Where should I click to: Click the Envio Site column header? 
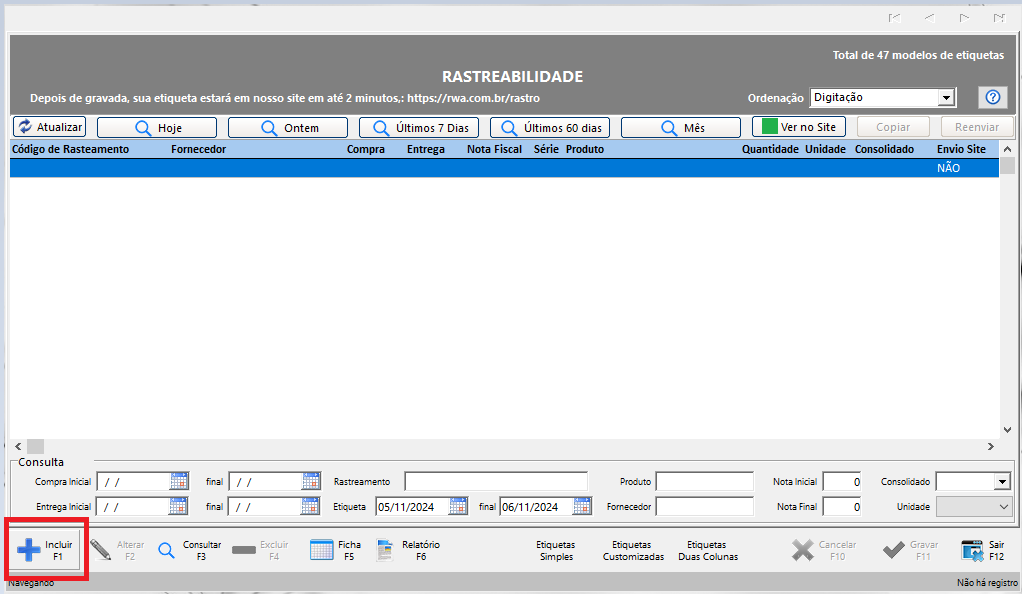pos(961,149)
